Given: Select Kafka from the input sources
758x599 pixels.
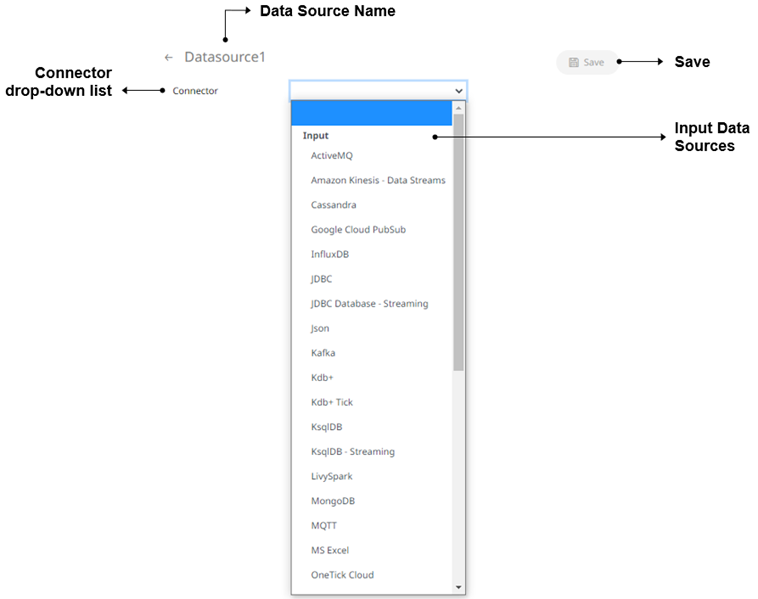Looking at the screenshot, I should click(x=323, y=353).
